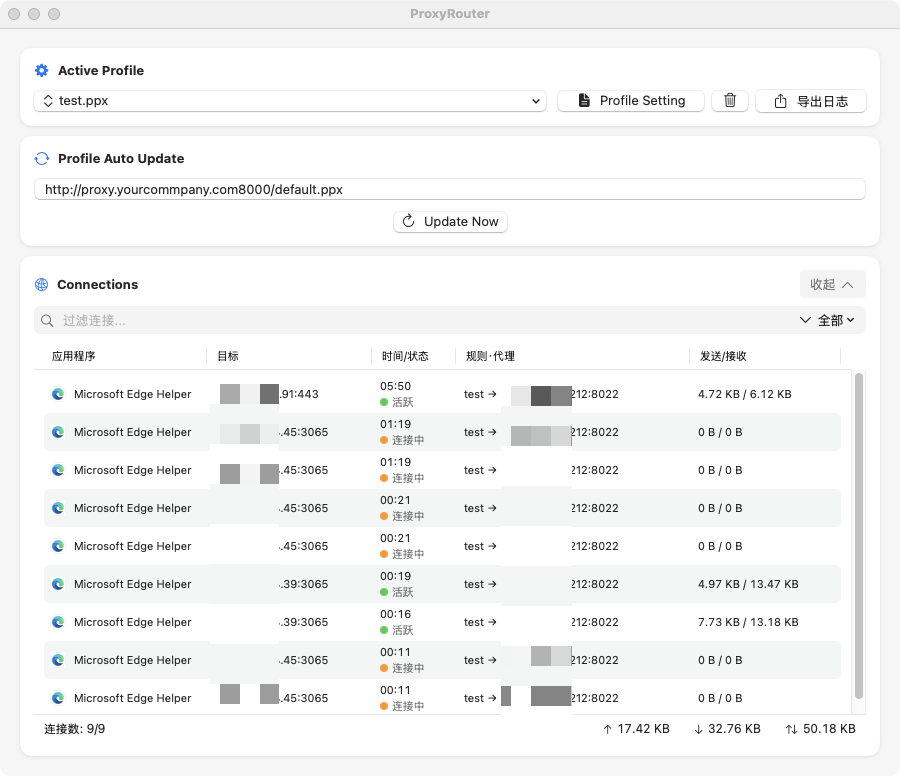The image size is (900, 776).
Task: Collapse the connections list with 收起
Action: pyautogui.click(x=832, y=285)
